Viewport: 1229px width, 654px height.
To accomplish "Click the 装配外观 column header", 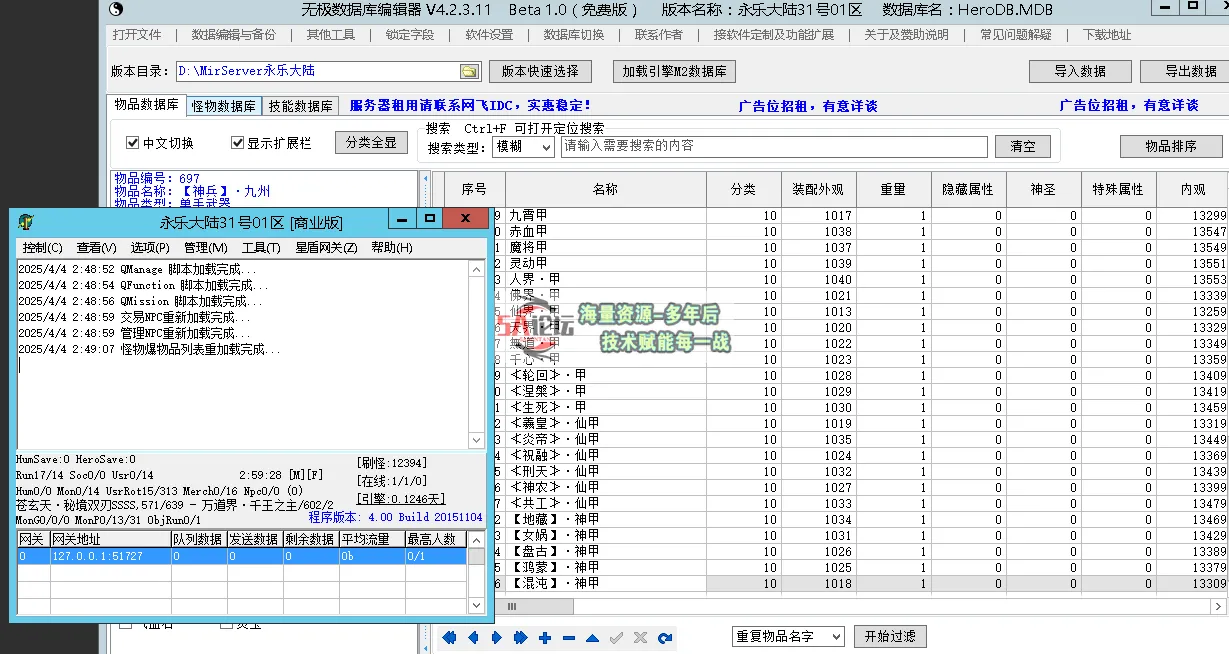I will pos(818,190).
